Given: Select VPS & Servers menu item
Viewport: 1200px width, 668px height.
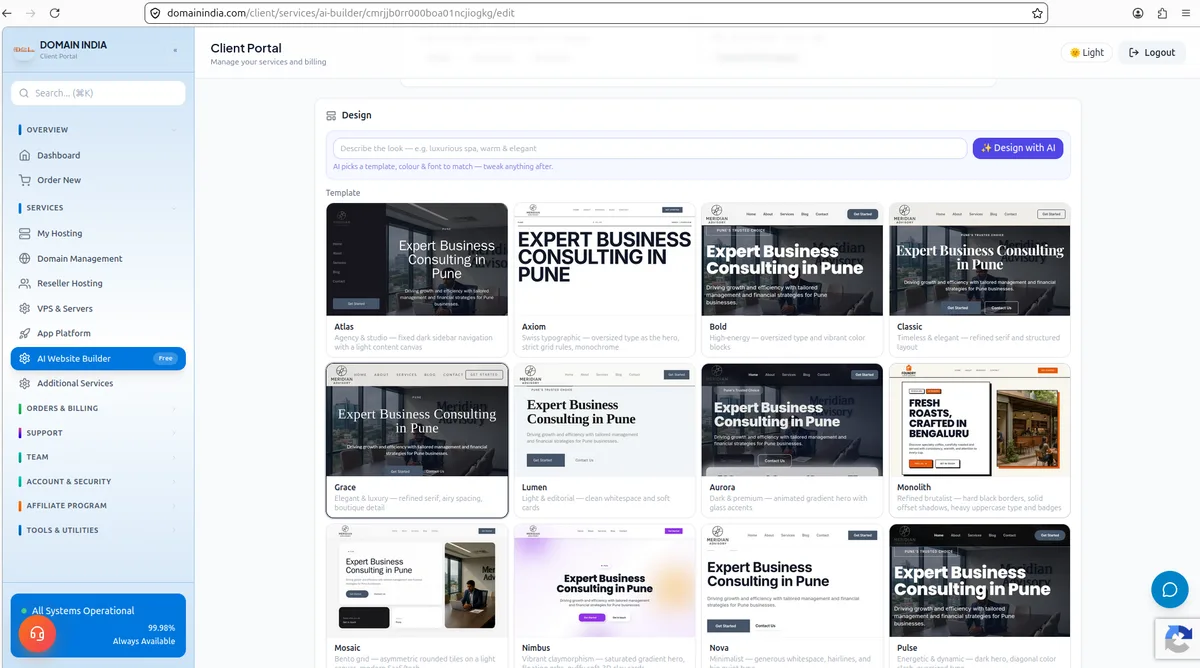Looking at the screenshot, I should pos(98,308).
